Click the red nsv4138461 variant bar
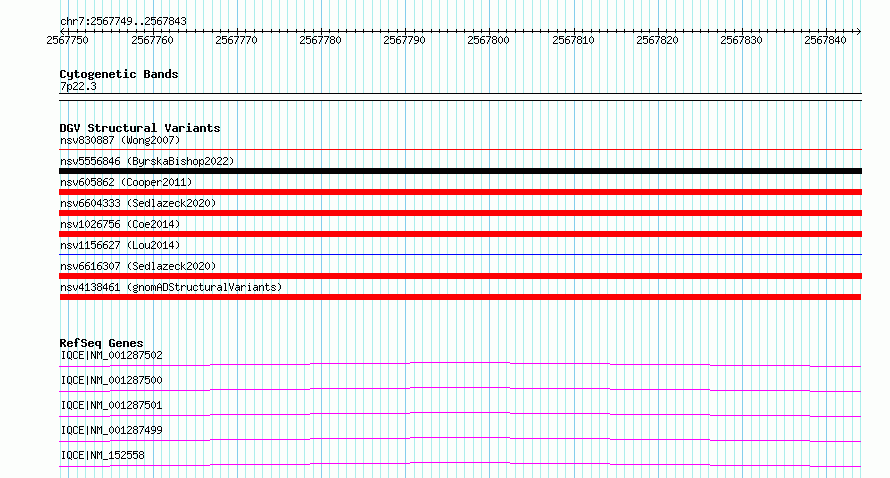This screenshot has height=478, width=890. pyautogui.click(x=460, y=297)
